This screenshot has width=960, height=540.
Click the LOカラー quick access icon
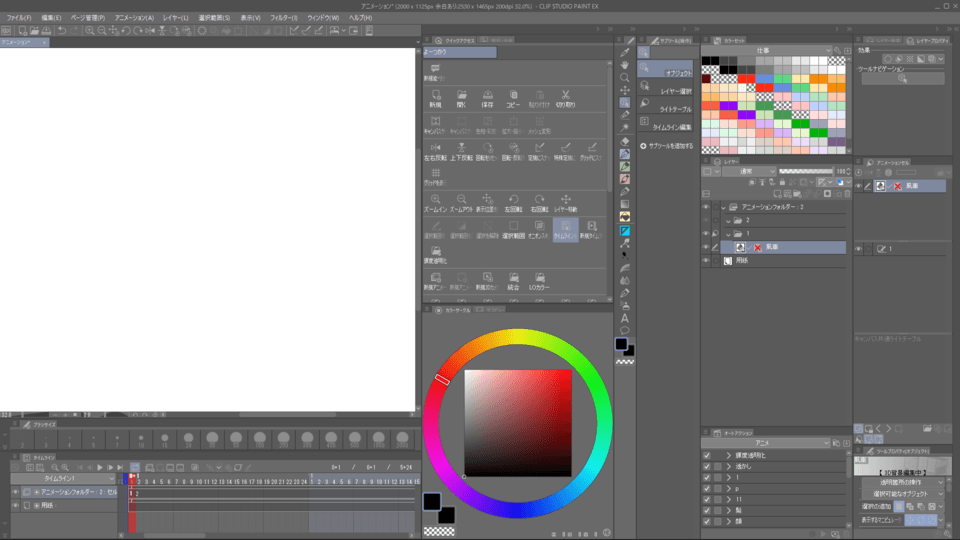(539, 281)
